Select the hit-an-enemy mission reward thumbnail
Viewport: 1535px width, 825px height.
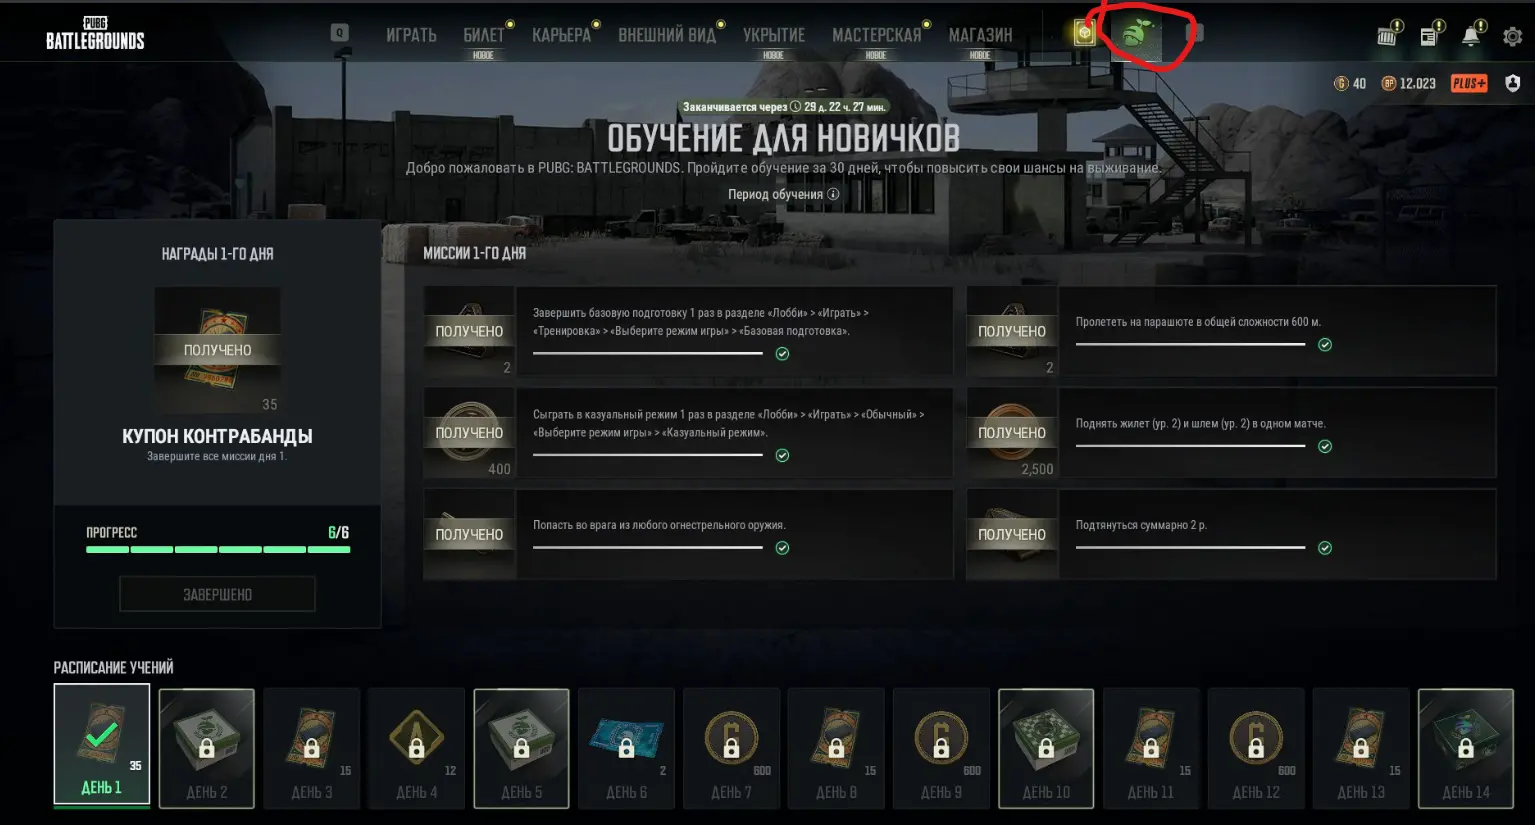pyautogui.click(x=469, y=534)
